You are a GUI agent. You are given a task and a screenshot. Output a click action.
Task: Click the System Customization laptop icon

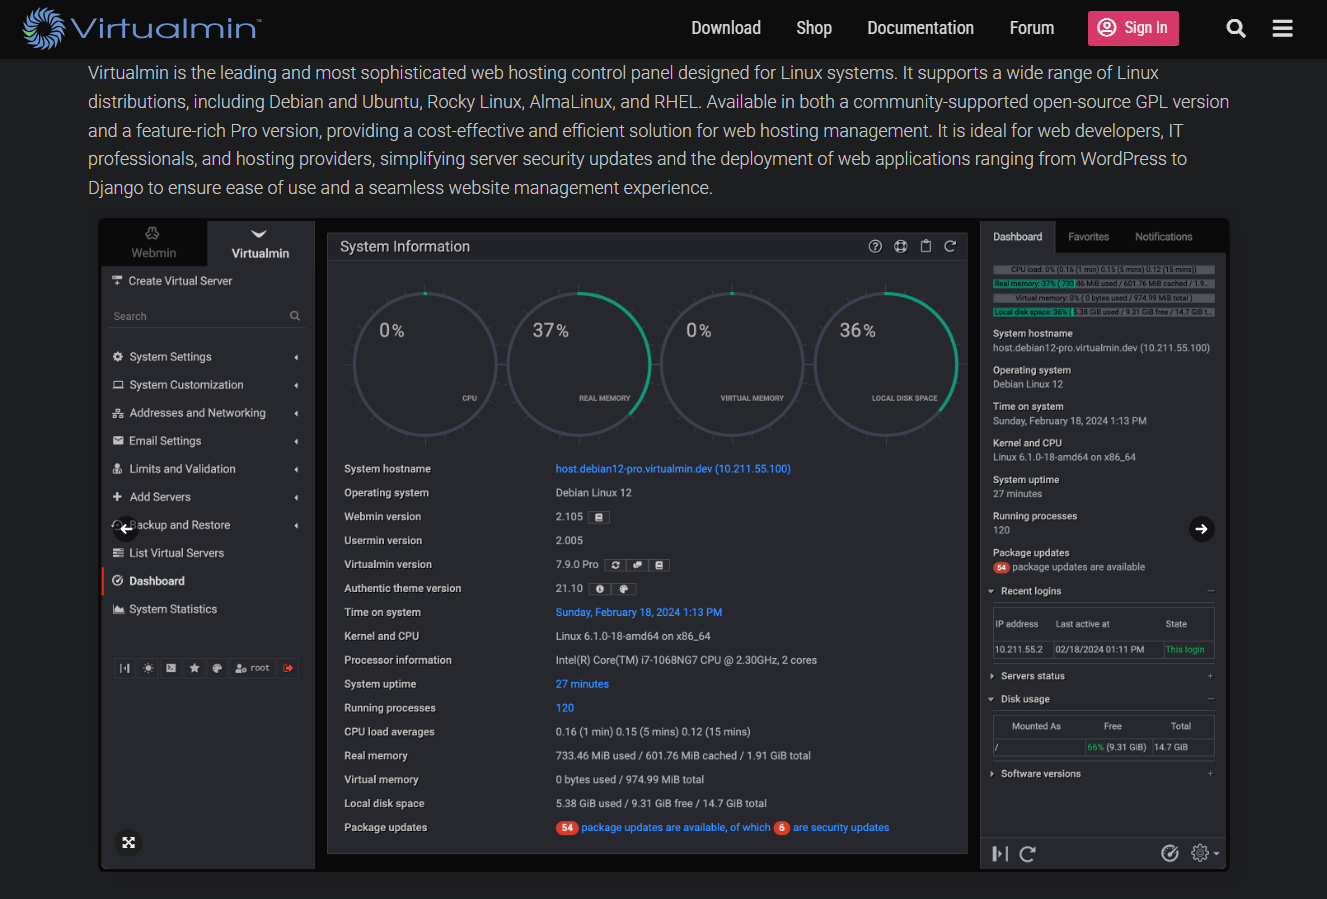click(x=118, y=385)
